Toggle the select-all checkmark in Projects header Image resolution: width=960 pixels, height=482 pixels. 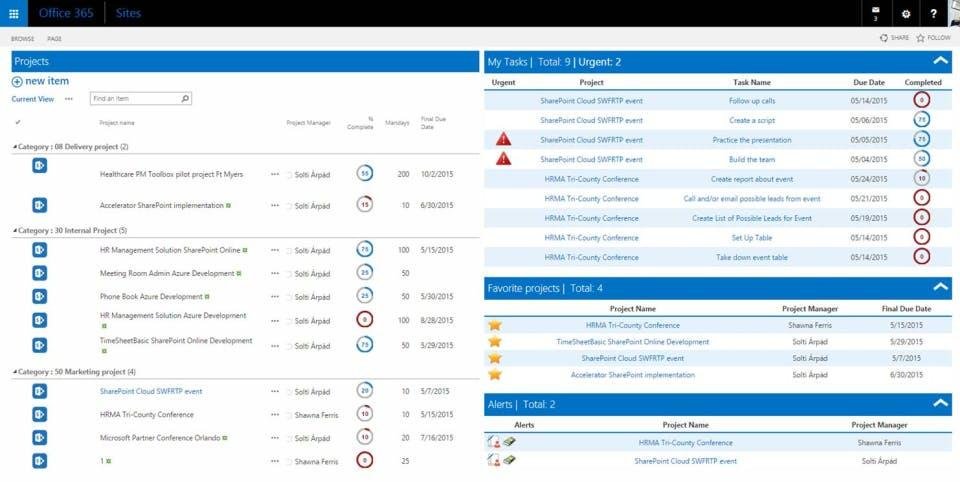coord(18,122)
